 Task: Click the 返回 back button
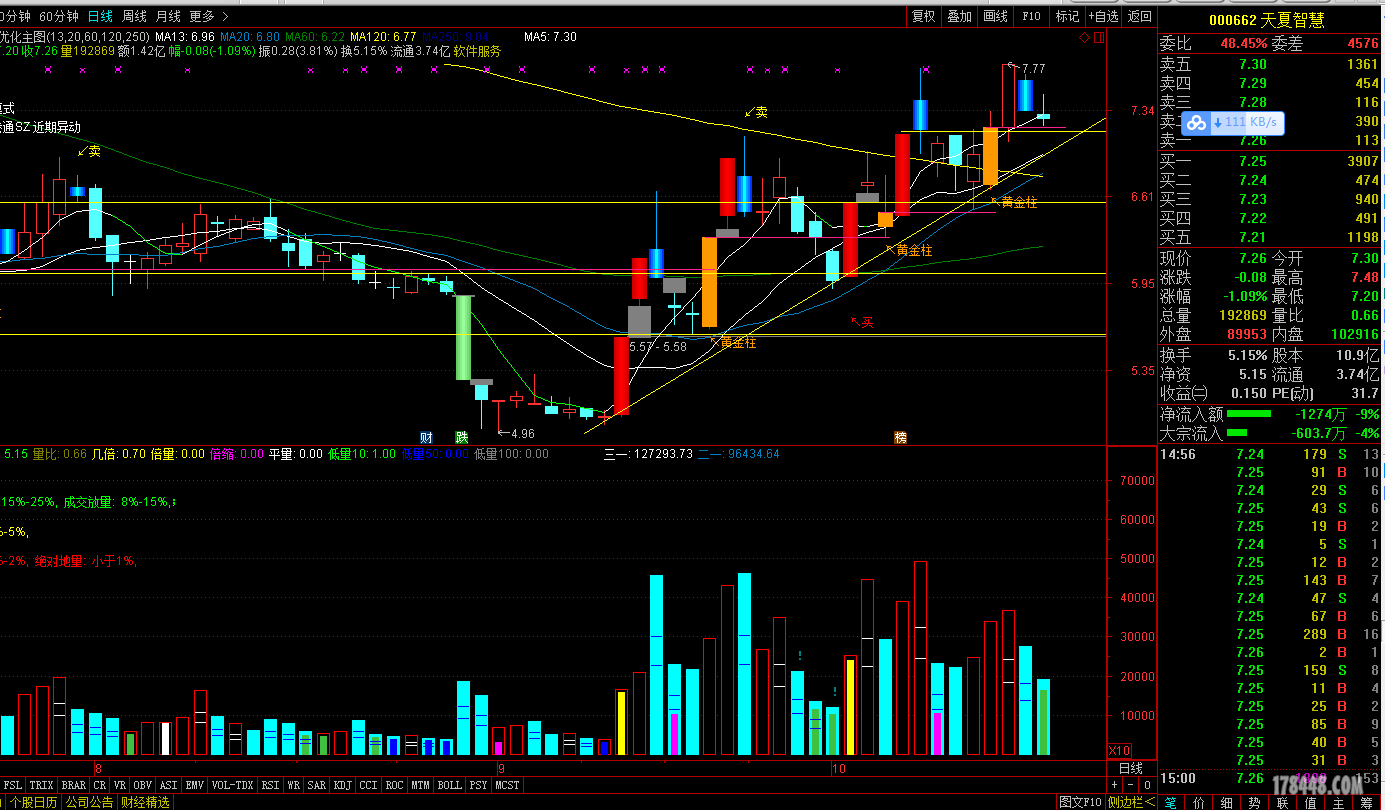(1139, 16)
